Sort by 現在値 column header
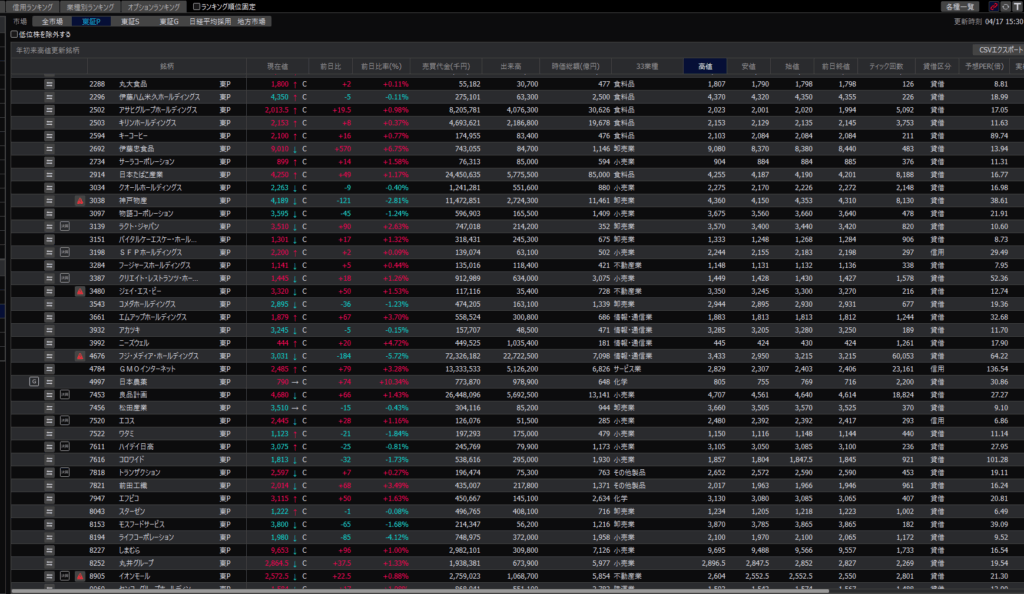Image resolution: width=1024 pixels, height=594 pixels. coord(278,66)
